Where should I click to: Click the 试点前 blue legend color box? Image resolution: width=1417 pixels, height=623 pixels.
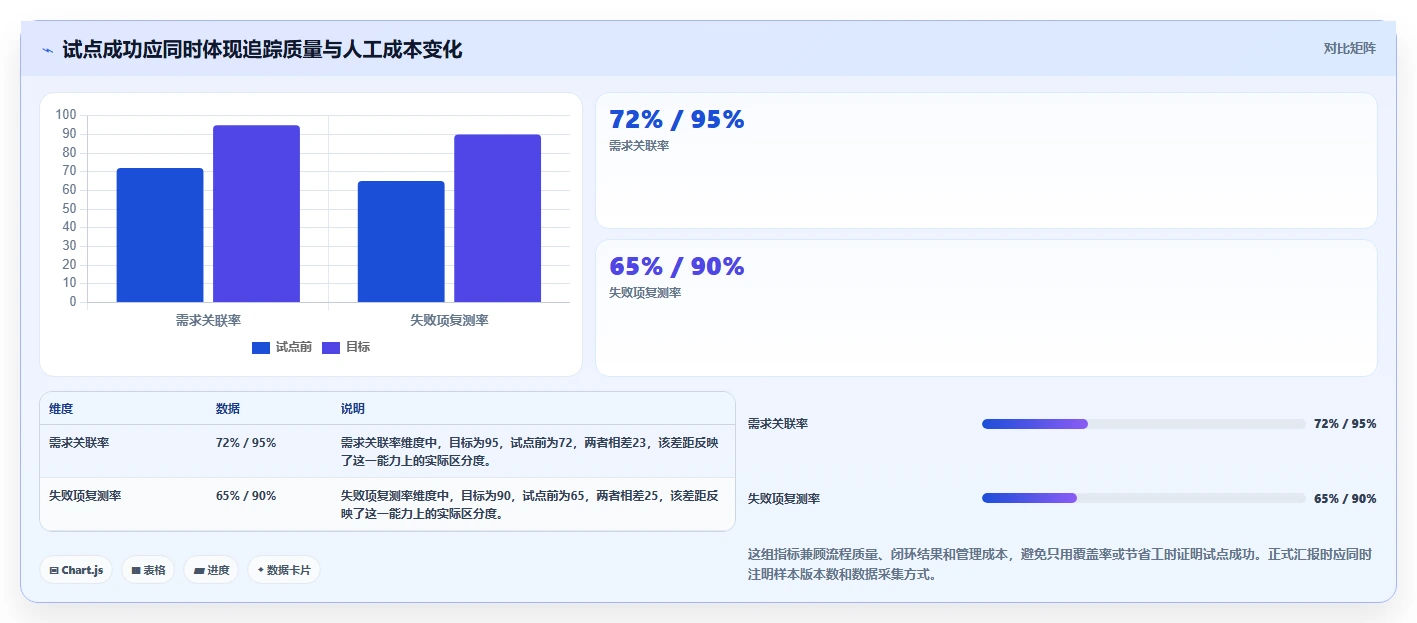(261, 347)
